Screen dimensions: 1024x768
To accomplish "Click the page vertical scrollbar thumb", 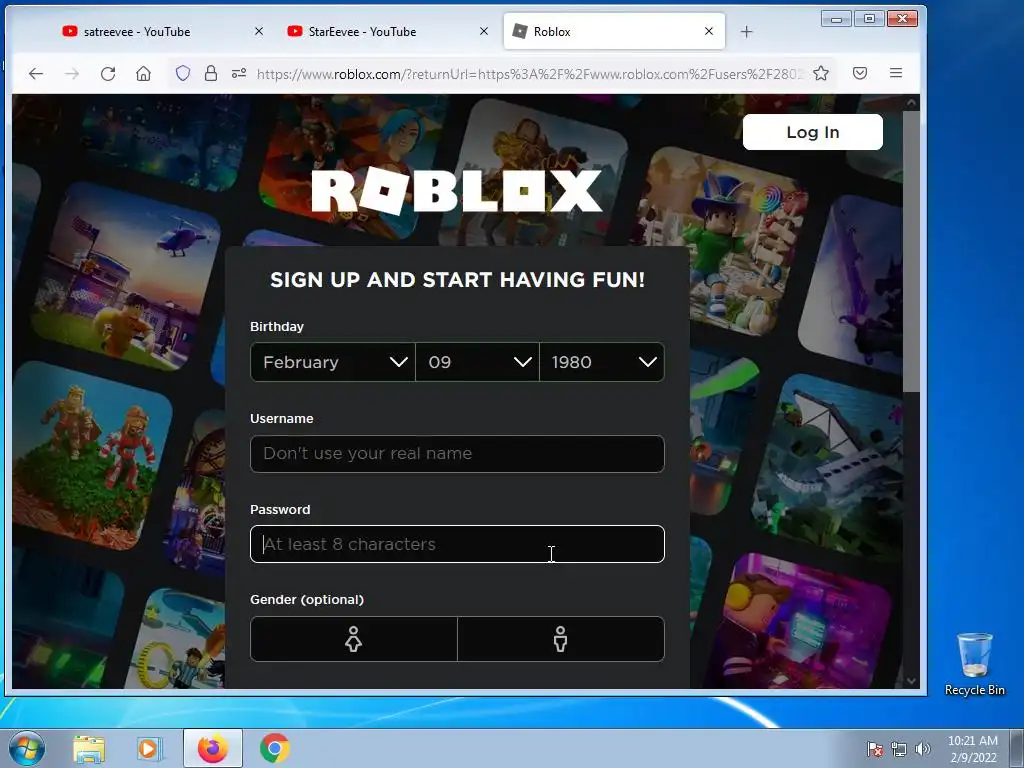I will 911,251.
